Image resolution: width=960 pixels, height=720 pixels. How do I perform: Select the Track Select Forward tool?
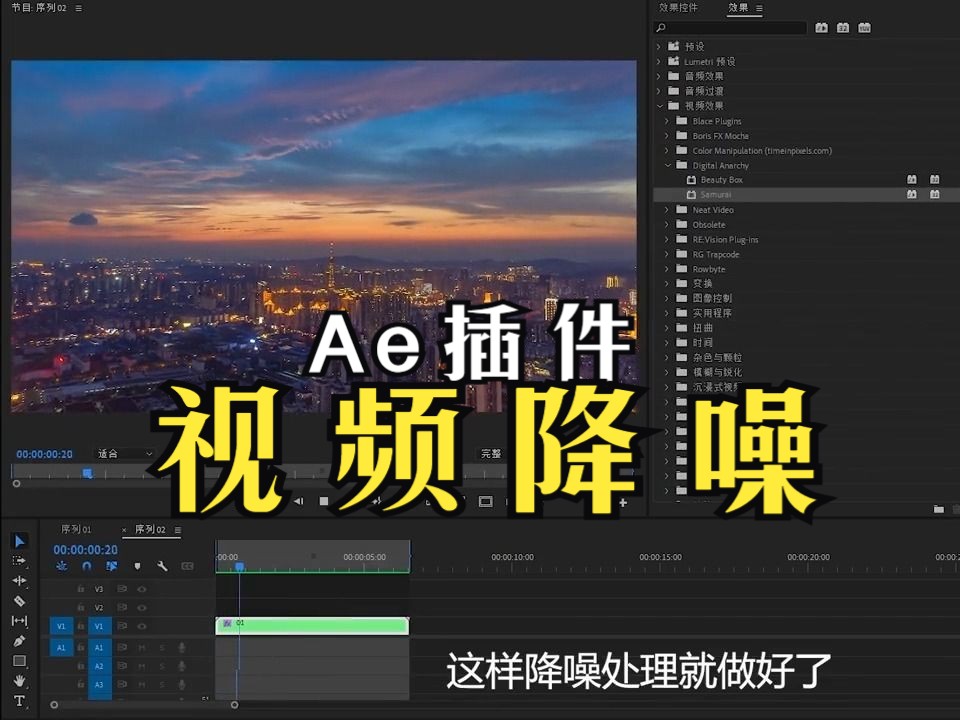click(x=18, y=562)
